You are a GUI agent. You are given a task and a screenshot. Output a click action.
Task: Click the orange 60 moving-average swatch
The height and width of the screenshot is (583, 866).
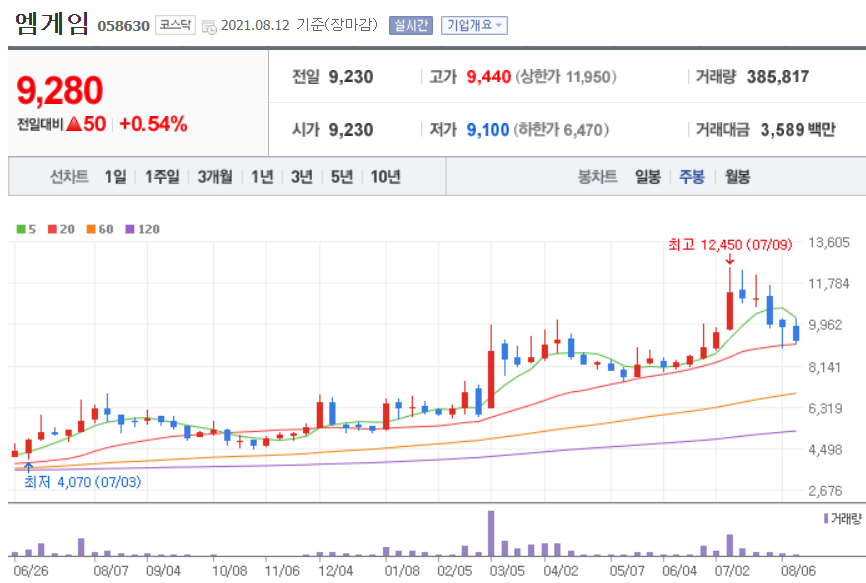(91, 229)
